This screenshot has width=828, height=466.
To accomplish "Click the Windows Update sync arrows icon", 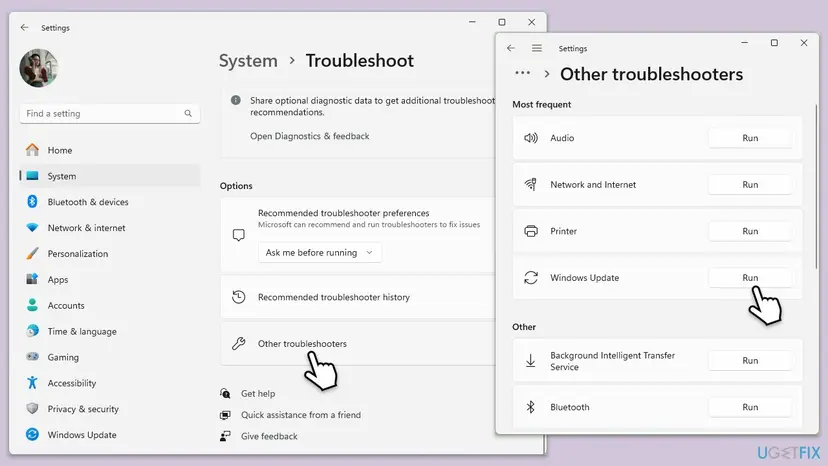I will pos(531,277).
